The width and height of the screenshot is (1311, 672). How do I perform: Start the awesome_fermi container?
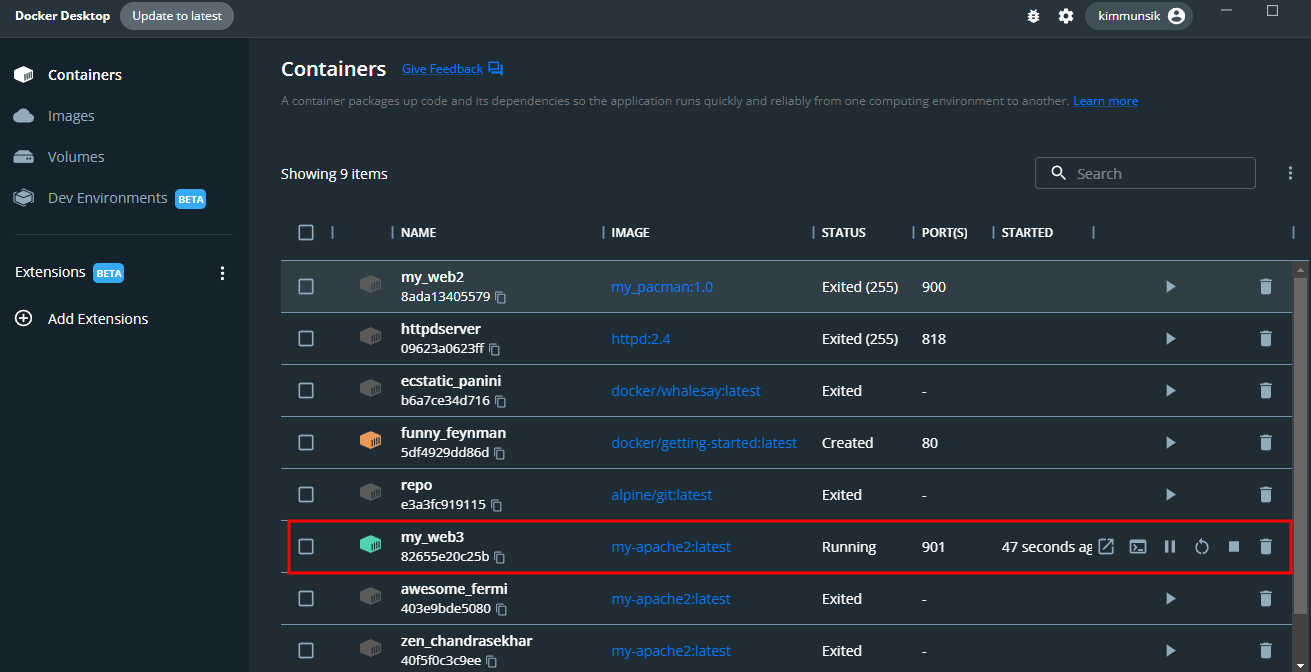1170,599
